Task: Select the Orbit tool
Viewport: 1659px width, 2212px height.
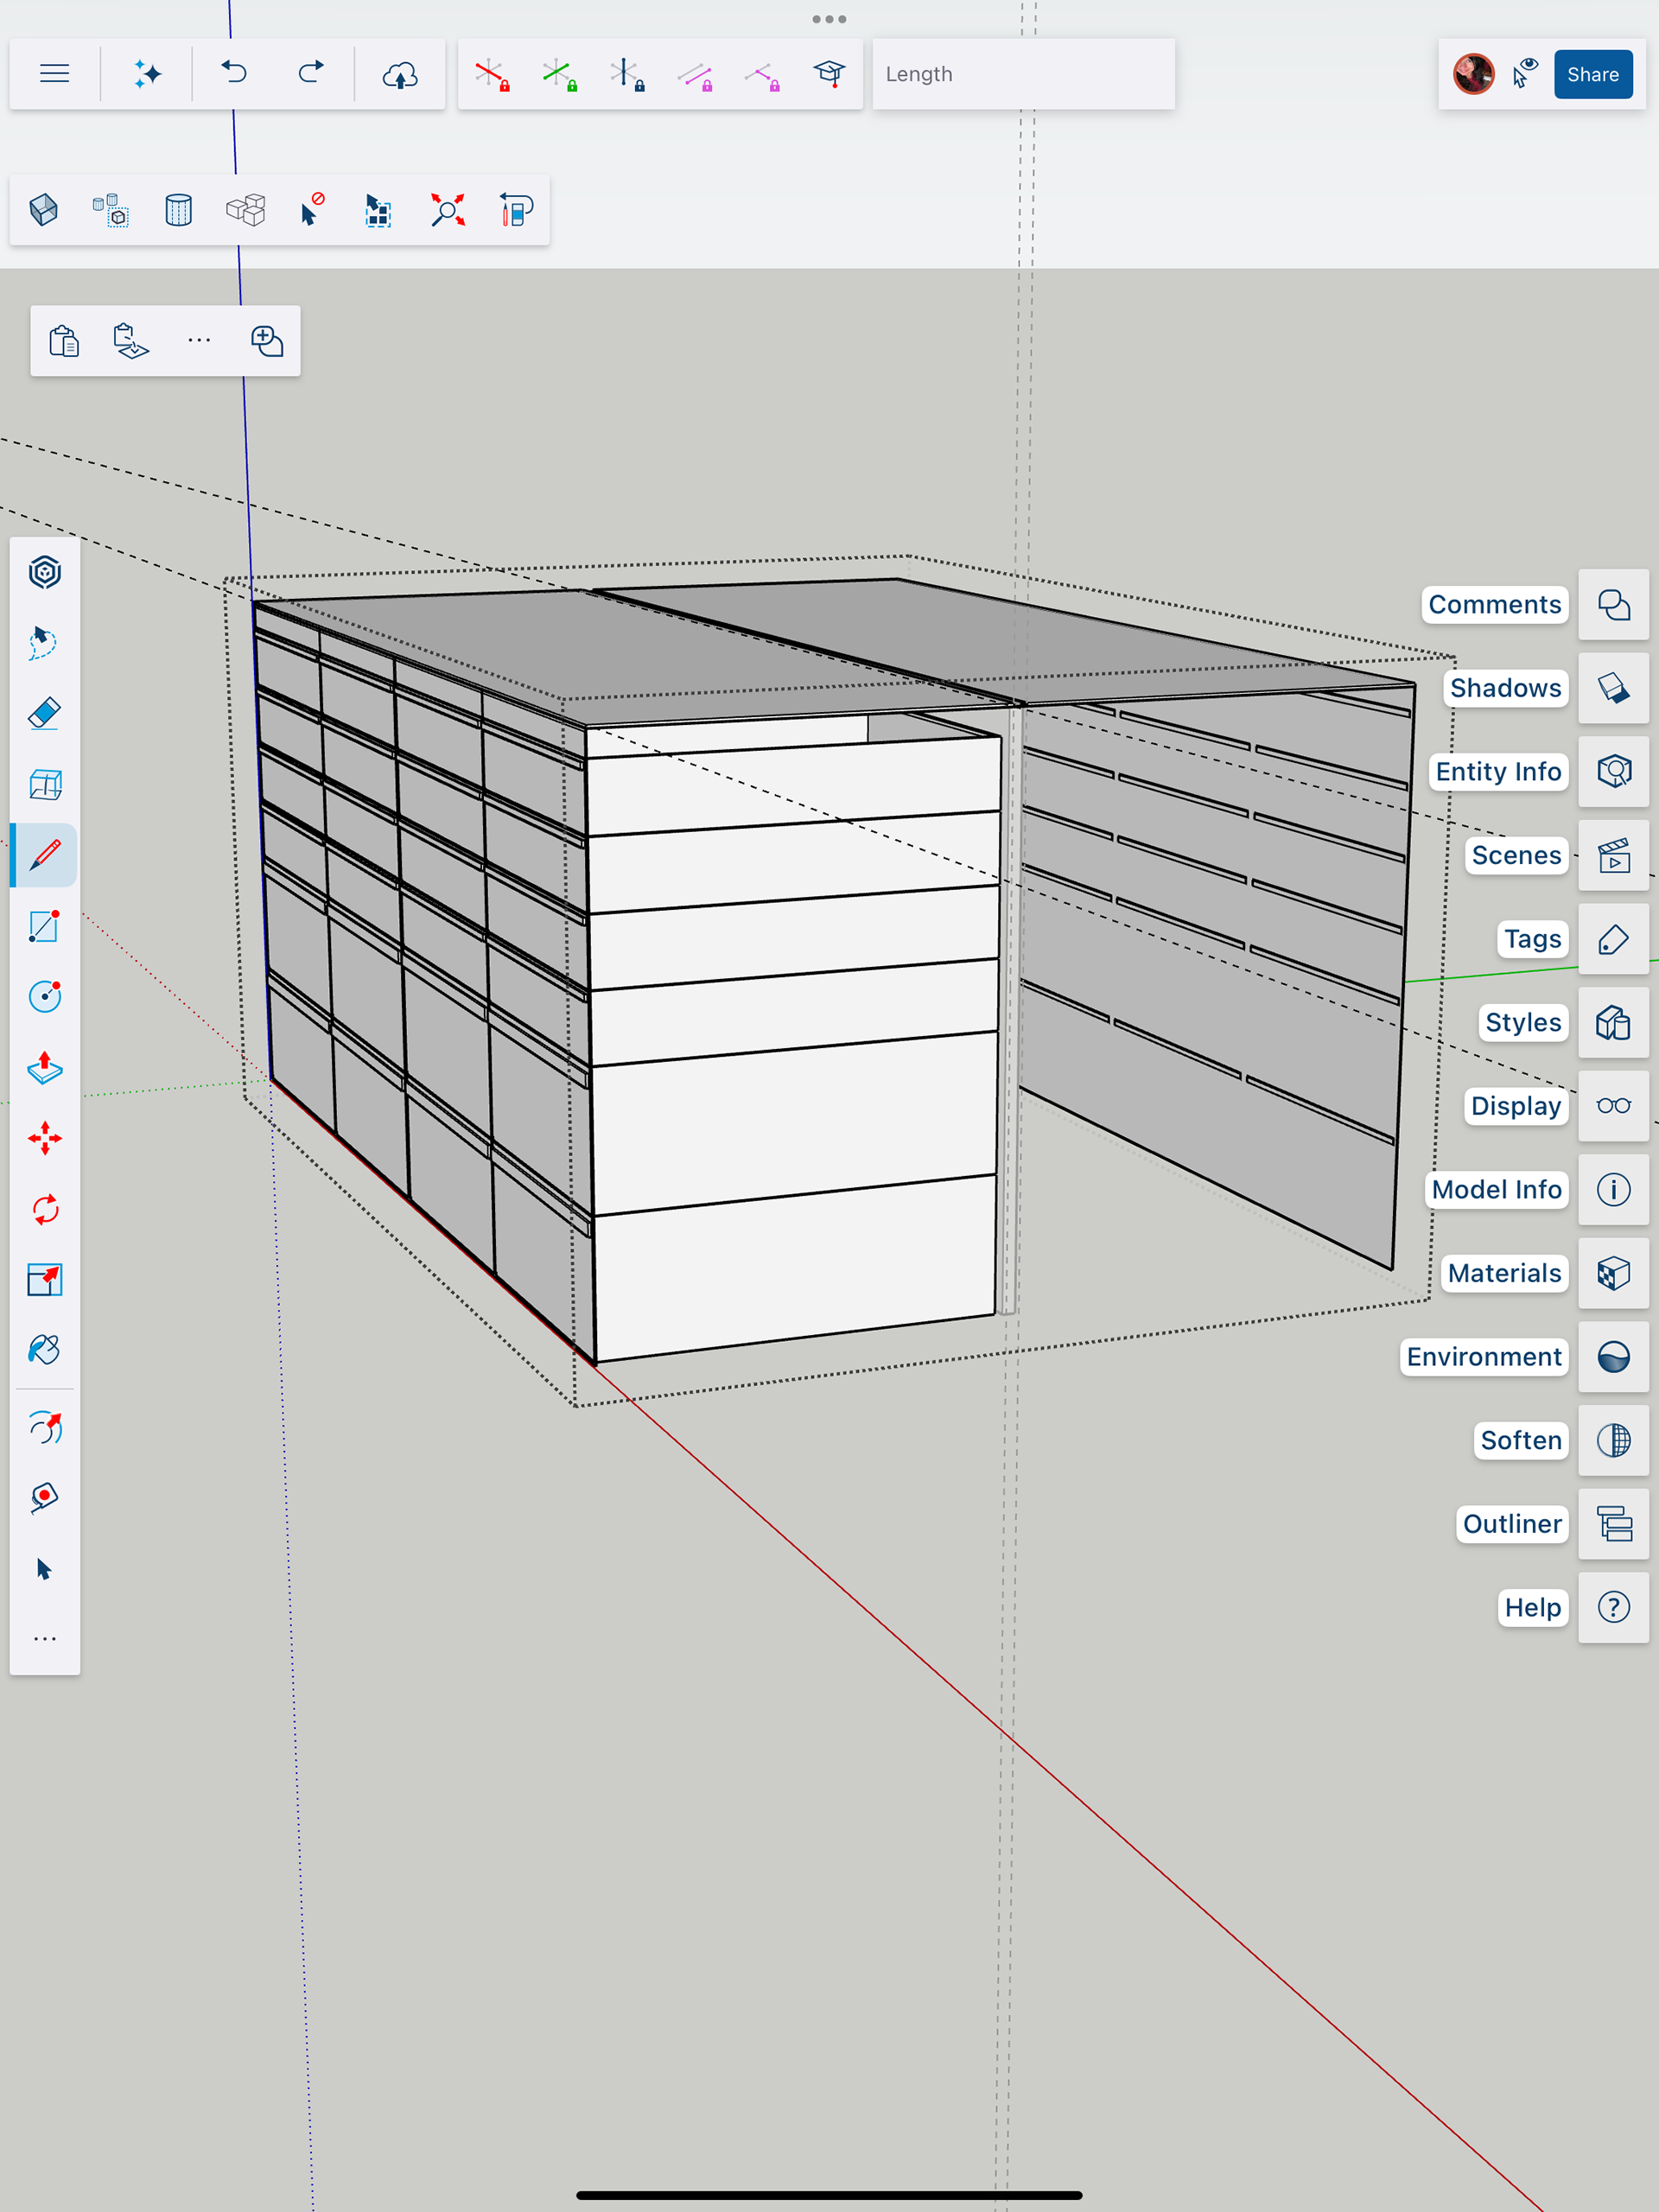Action: [x=44, y=1427]
